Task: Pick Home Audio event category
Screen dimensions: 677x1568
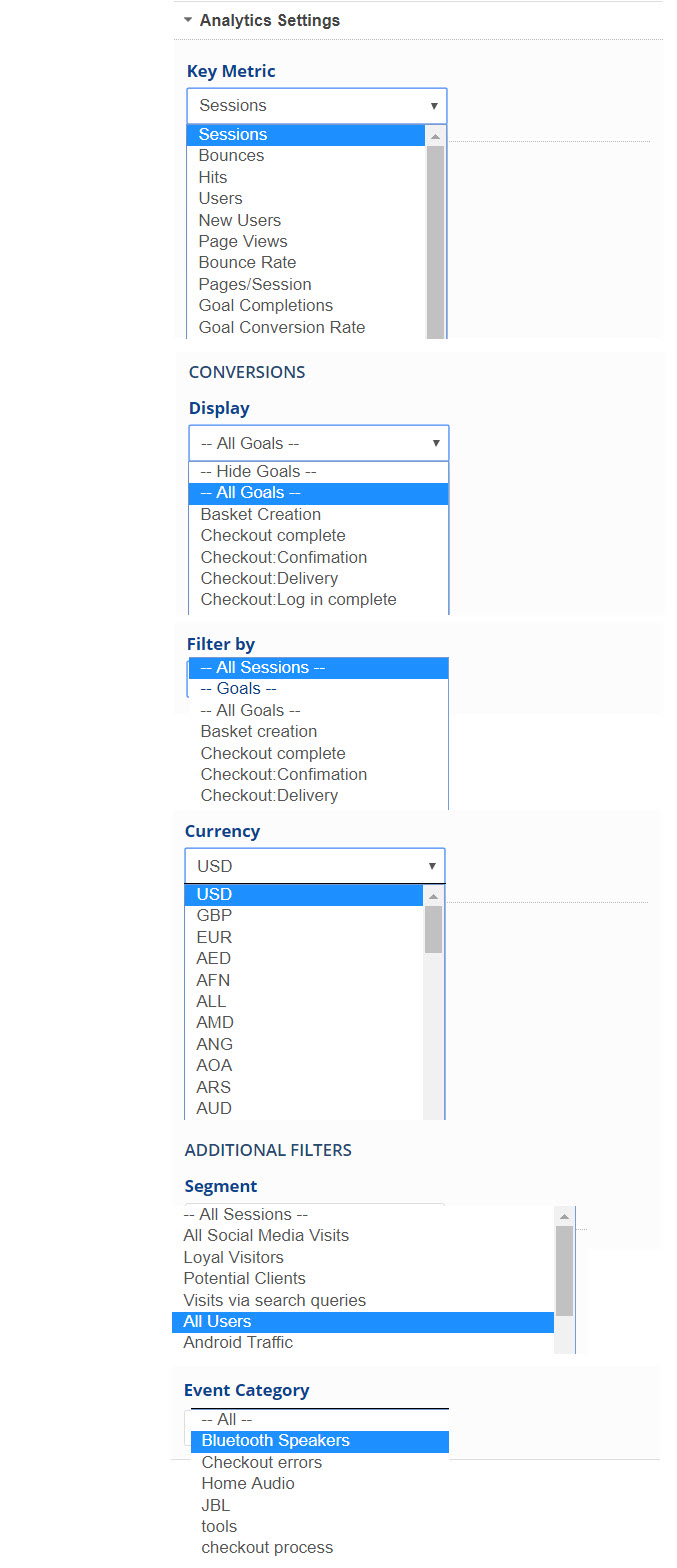Action: tap(247, 1484)
